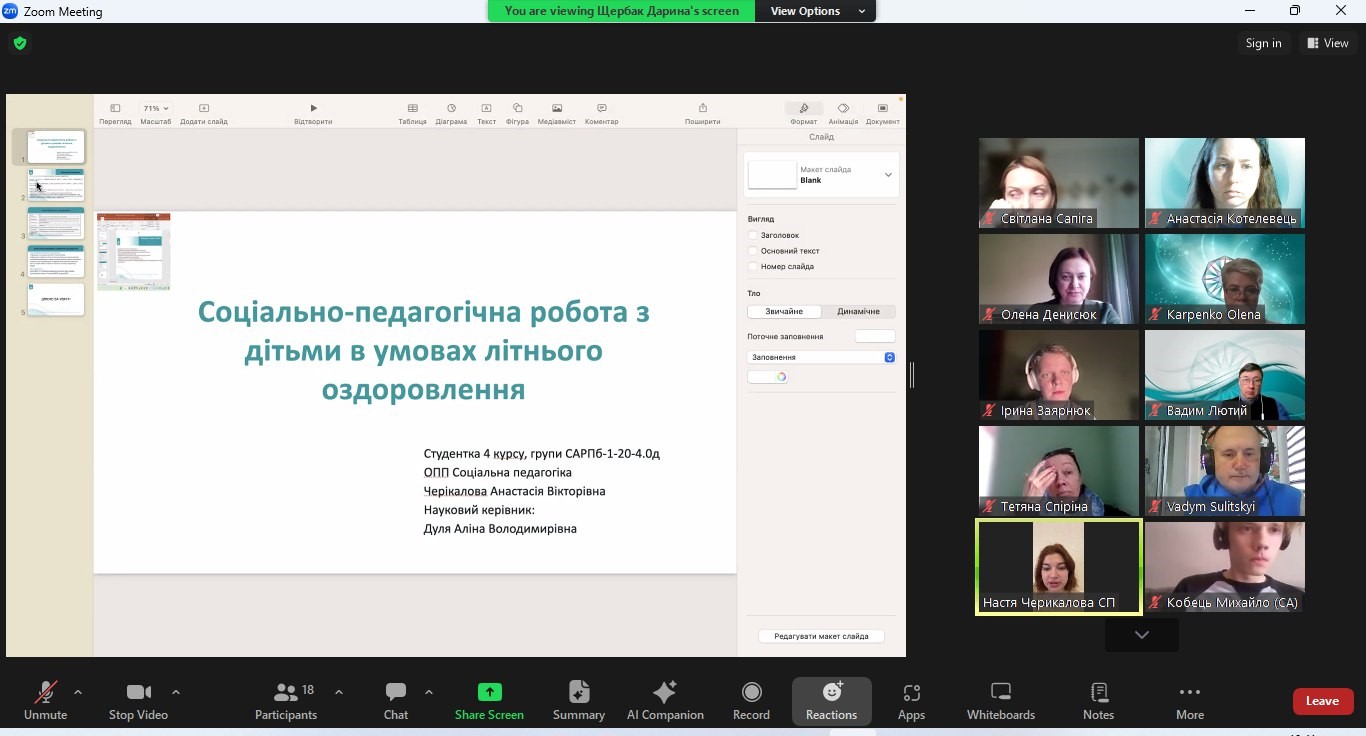The image size is (1366, 736).
Task: Click the green Share Screen icon
Action: 489,692
